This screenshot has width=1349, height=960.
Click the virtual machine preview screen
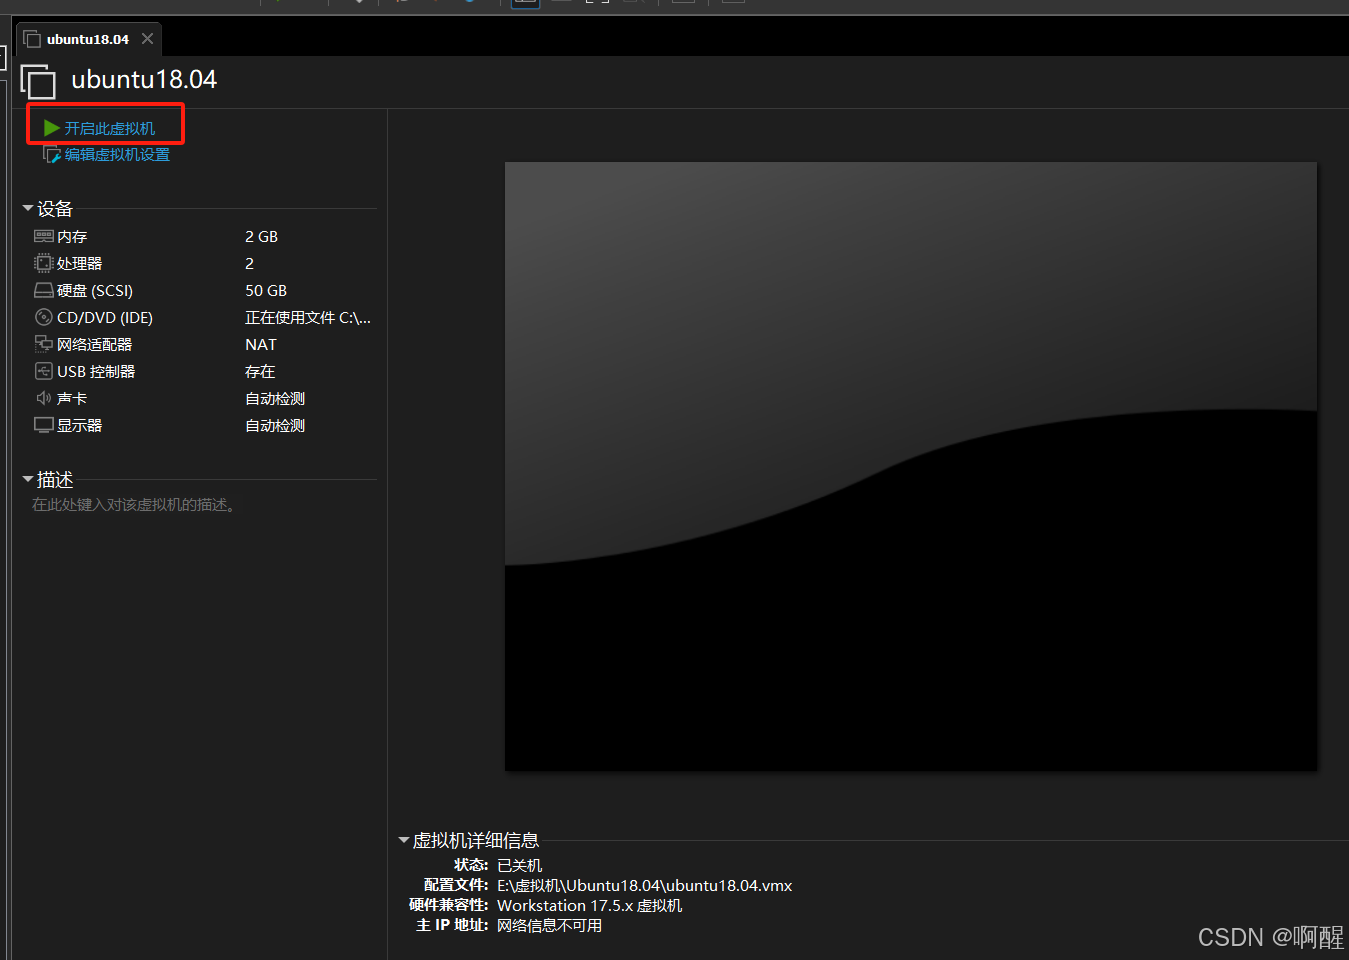pos(910,466)
